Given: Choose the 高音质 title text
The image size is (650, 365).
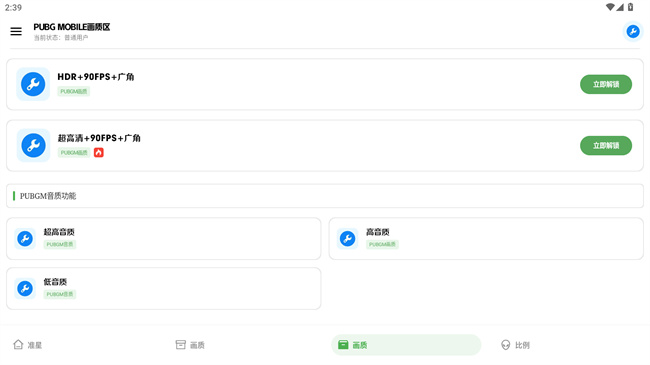Looking at the screenshot, I should [378, 232].
